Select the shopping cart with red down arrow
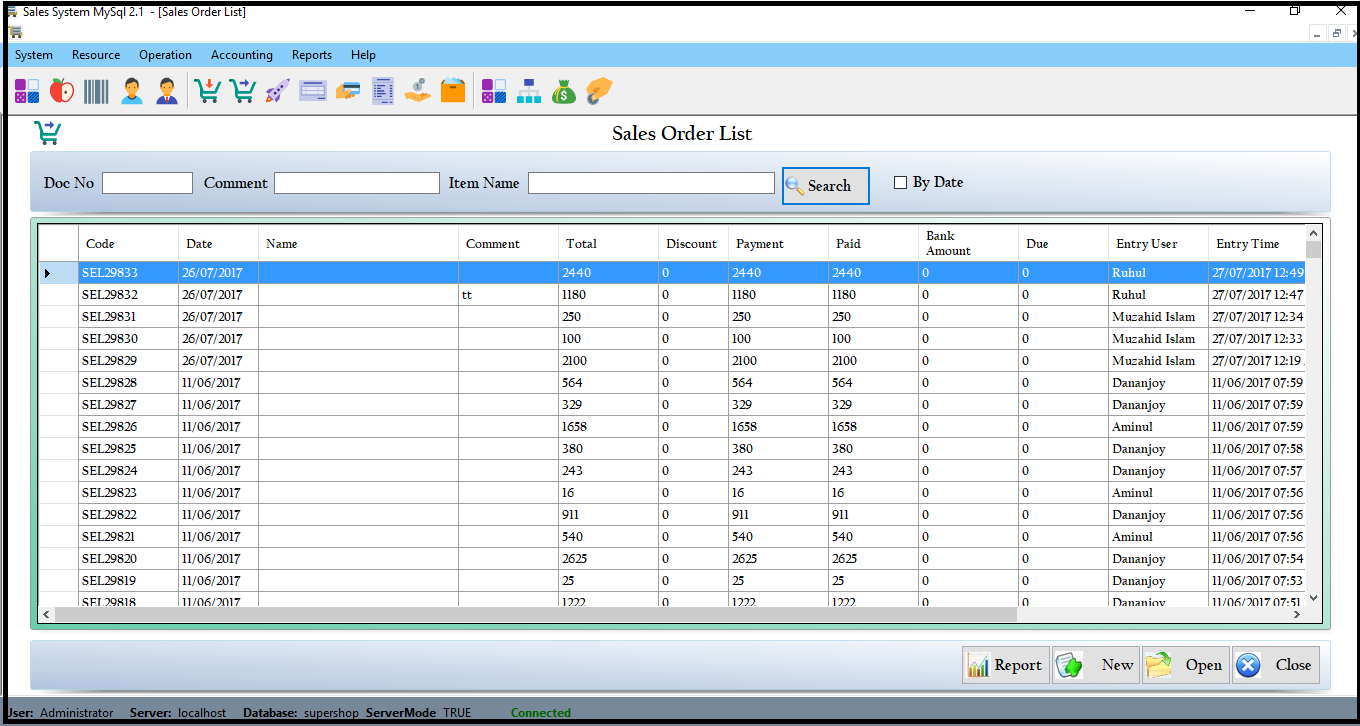Viewport: 1360px width, 726px height. pyautogui.click(x=207, y=91)
